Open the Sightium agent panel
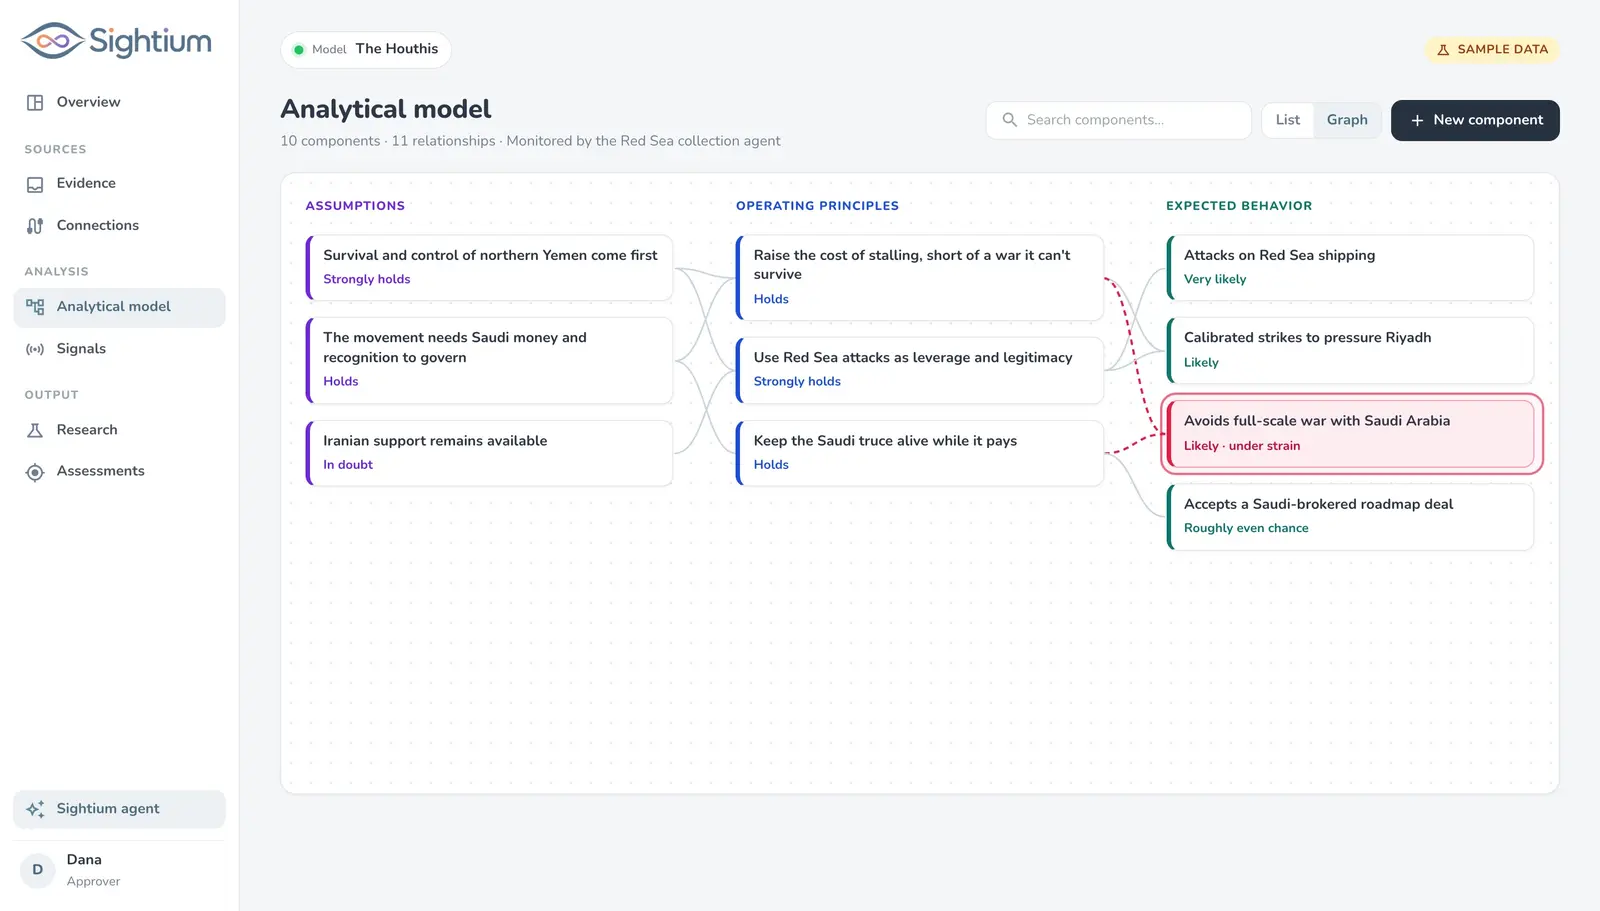Image resolution: width=1600 pixels, height=911 pixels. [119, 809]
